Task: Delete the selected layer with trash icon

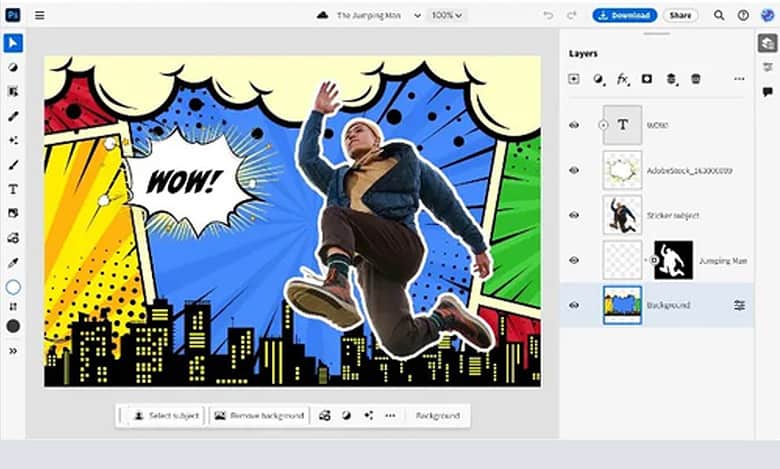Action: pyautogui.click(x=696, y=79)
